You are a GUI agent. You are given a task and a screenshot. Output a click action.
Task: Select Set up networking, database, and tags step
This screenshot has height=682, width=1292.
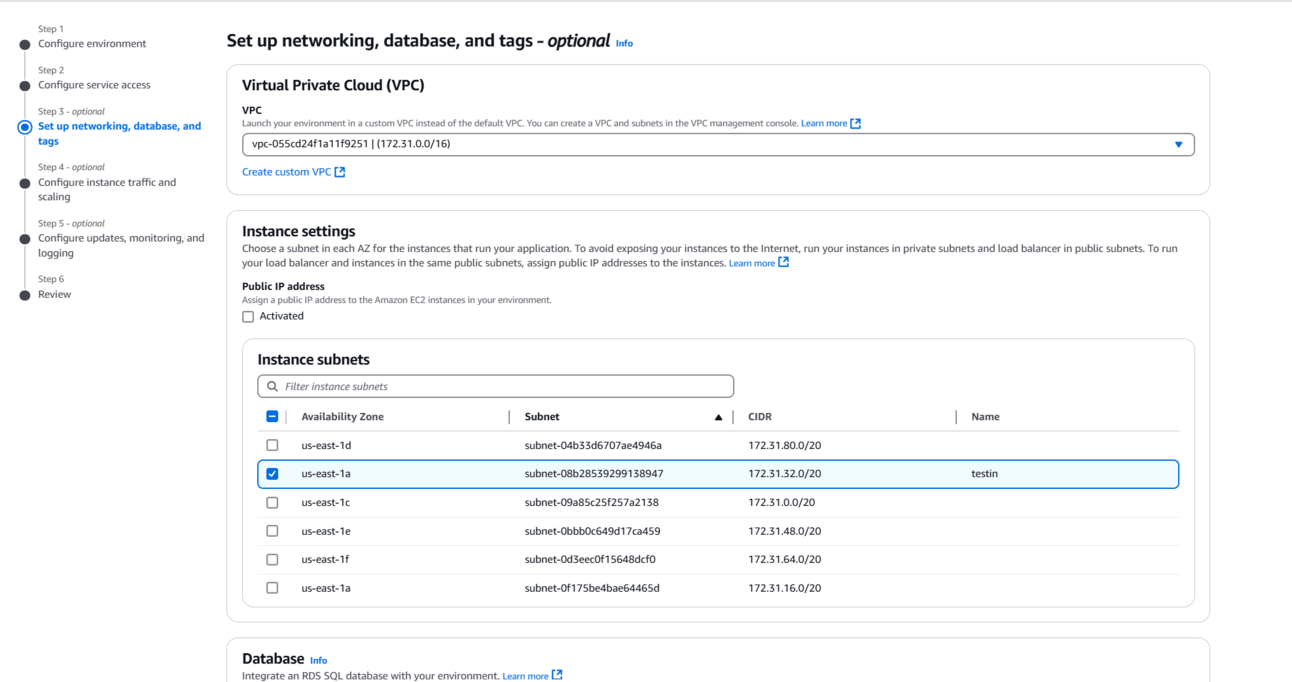(120, 134)
